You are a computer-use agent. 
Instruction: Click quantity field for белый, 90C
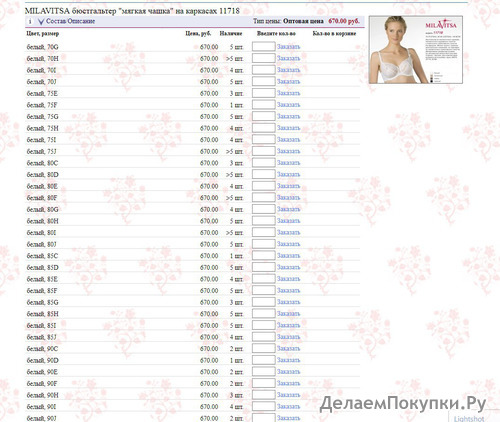pyautogui.click(x=264, y=348)
